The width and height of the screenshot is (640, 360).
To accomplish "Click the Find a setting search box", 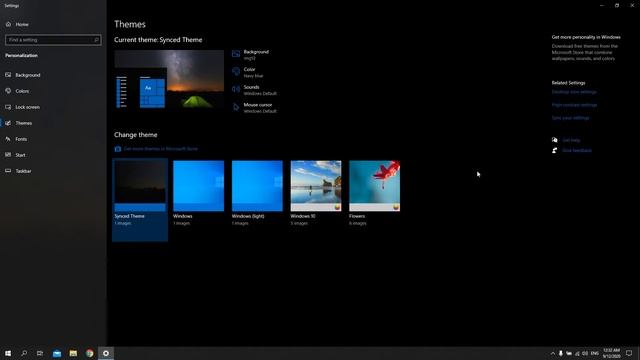I will tap(53, 40).
